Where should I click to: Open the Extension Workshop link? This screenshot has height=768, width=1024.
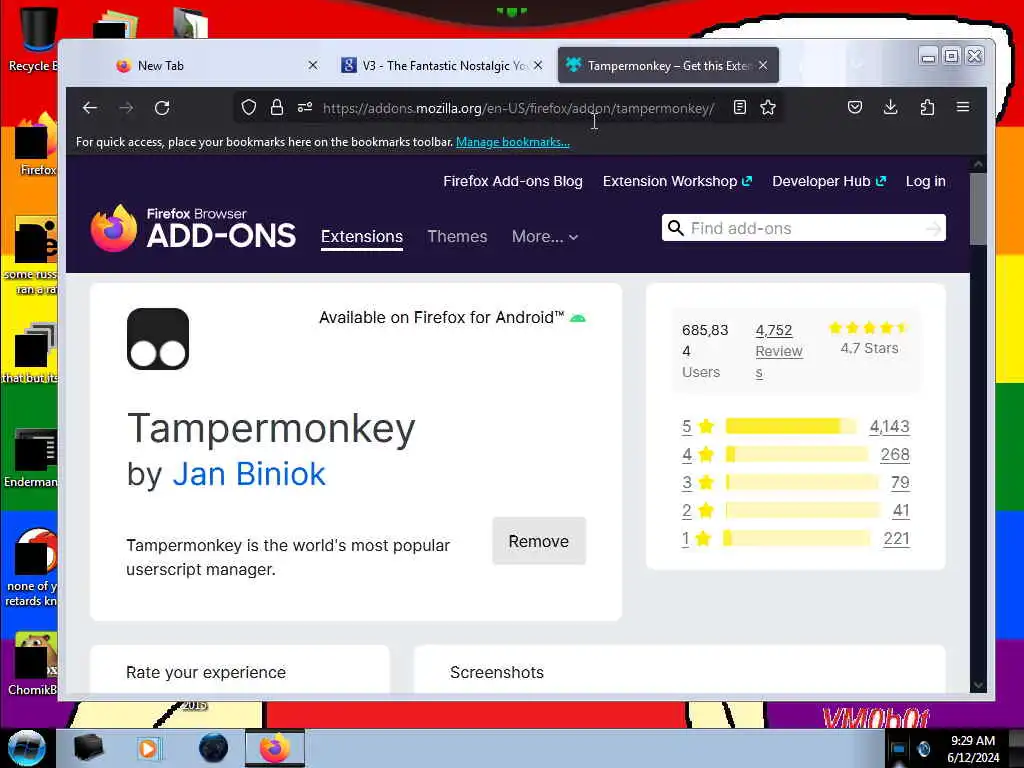677,181
